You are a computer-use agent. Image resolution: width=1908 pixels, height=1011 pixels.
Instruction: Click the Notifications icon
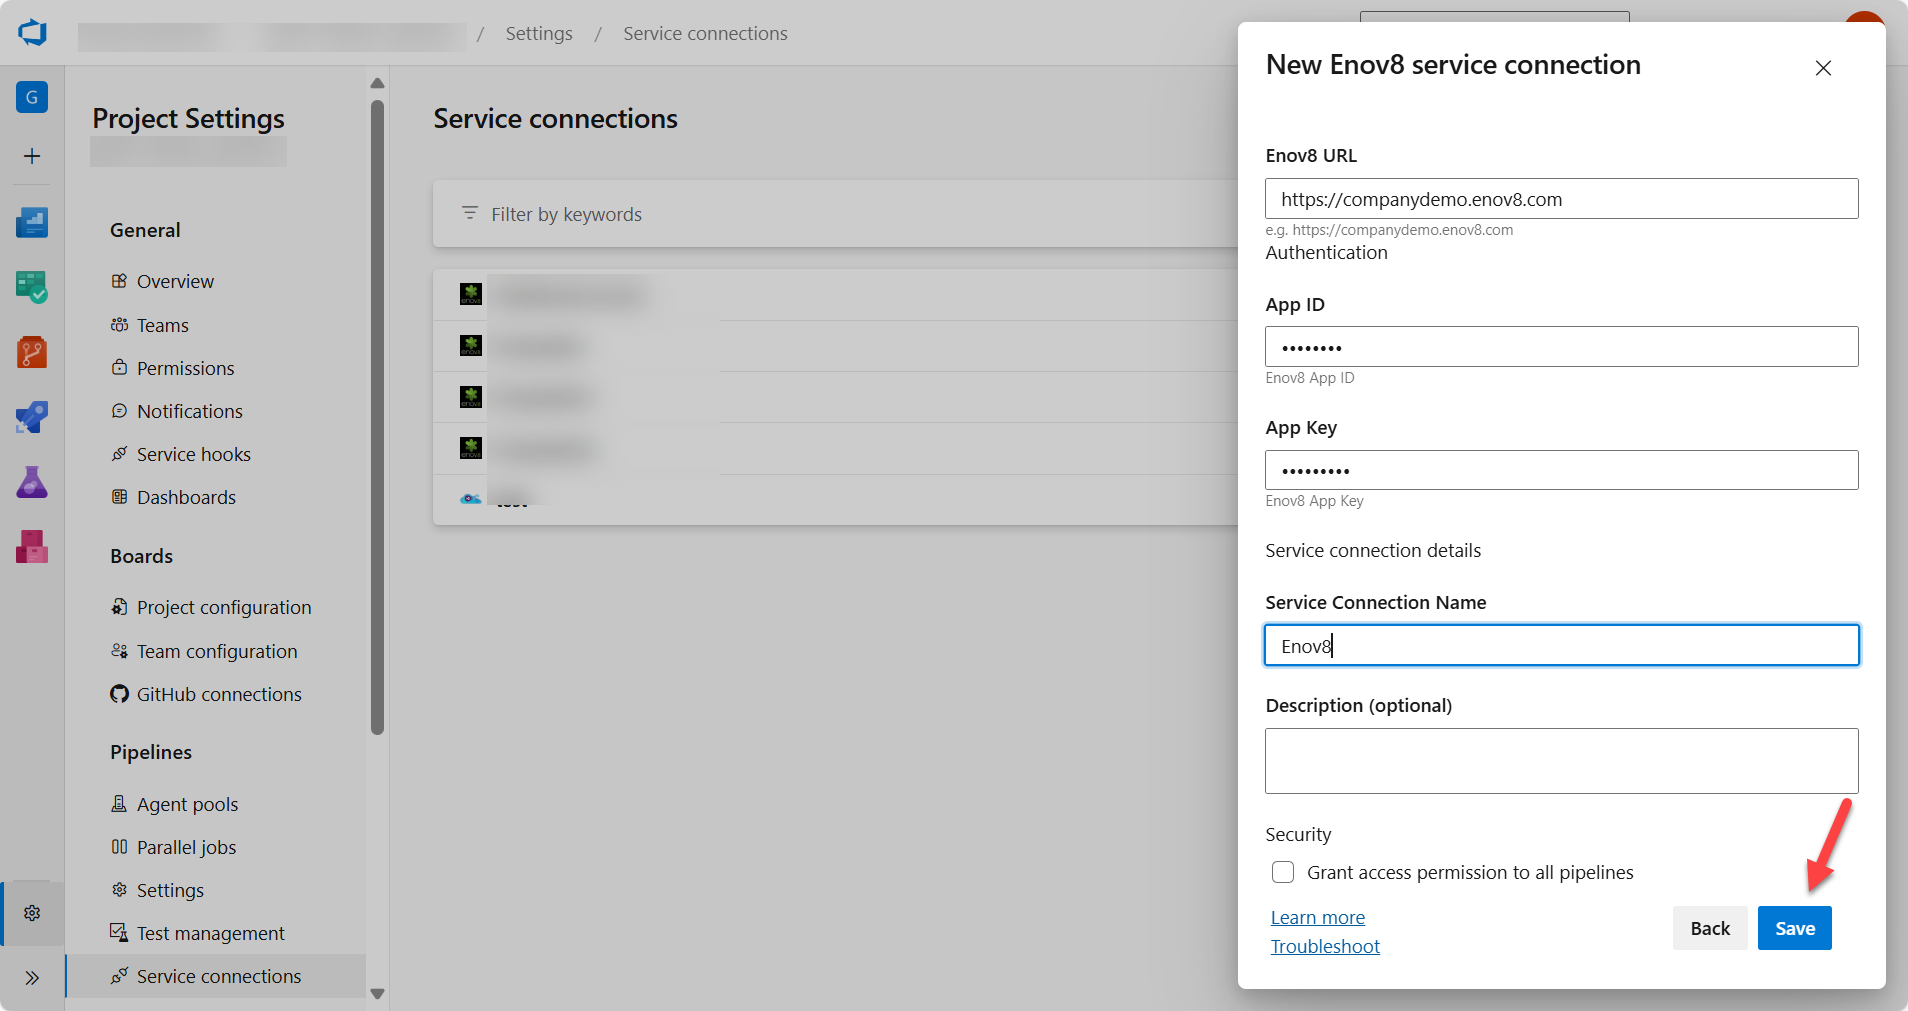coord(119,411)
